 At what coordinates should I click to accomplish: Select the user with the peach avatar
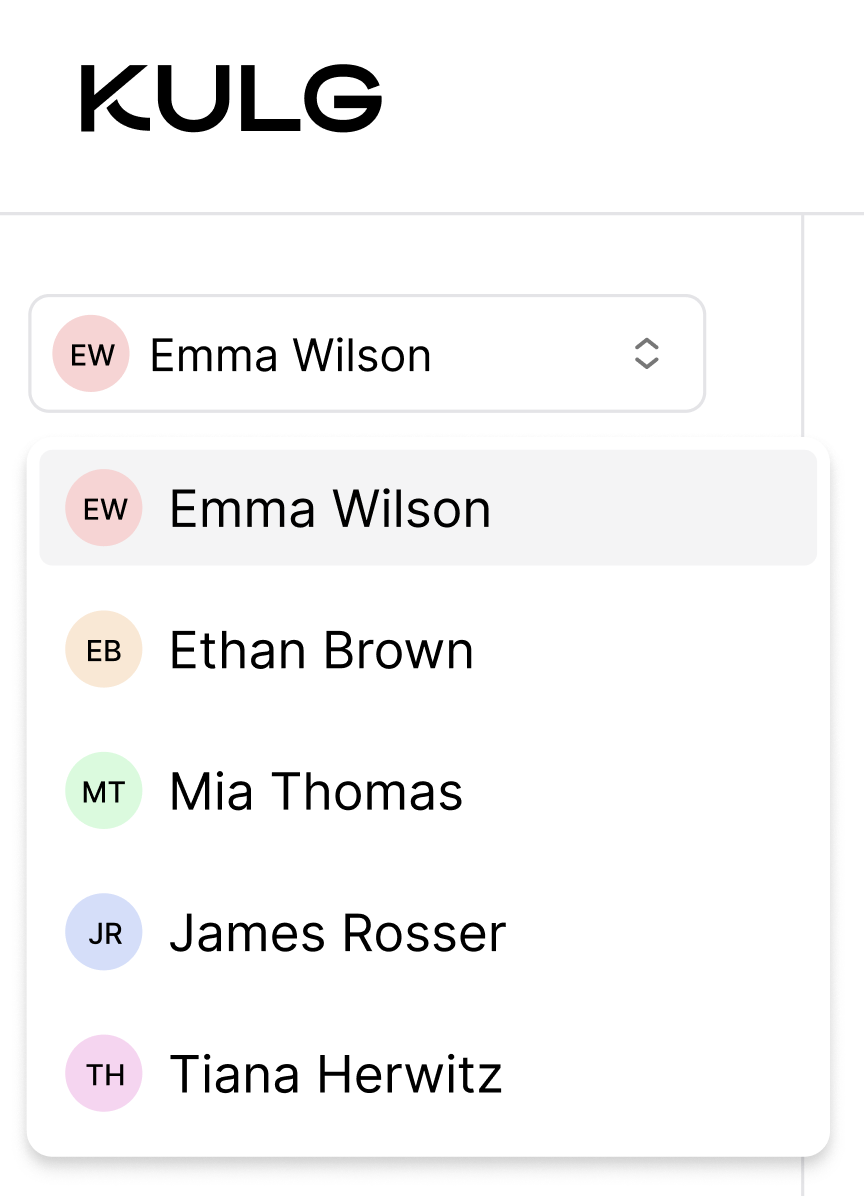click(x=321, y=650)
